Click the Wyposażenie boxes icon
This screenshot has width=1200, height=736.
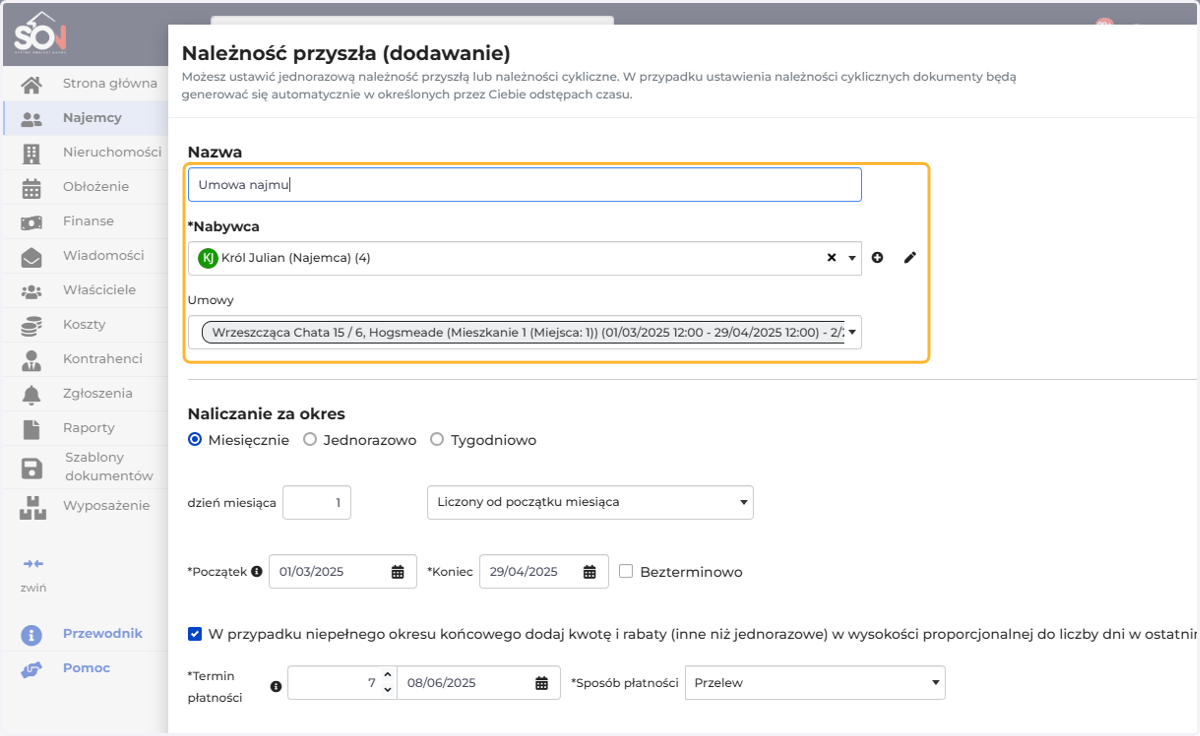point(32,506)
